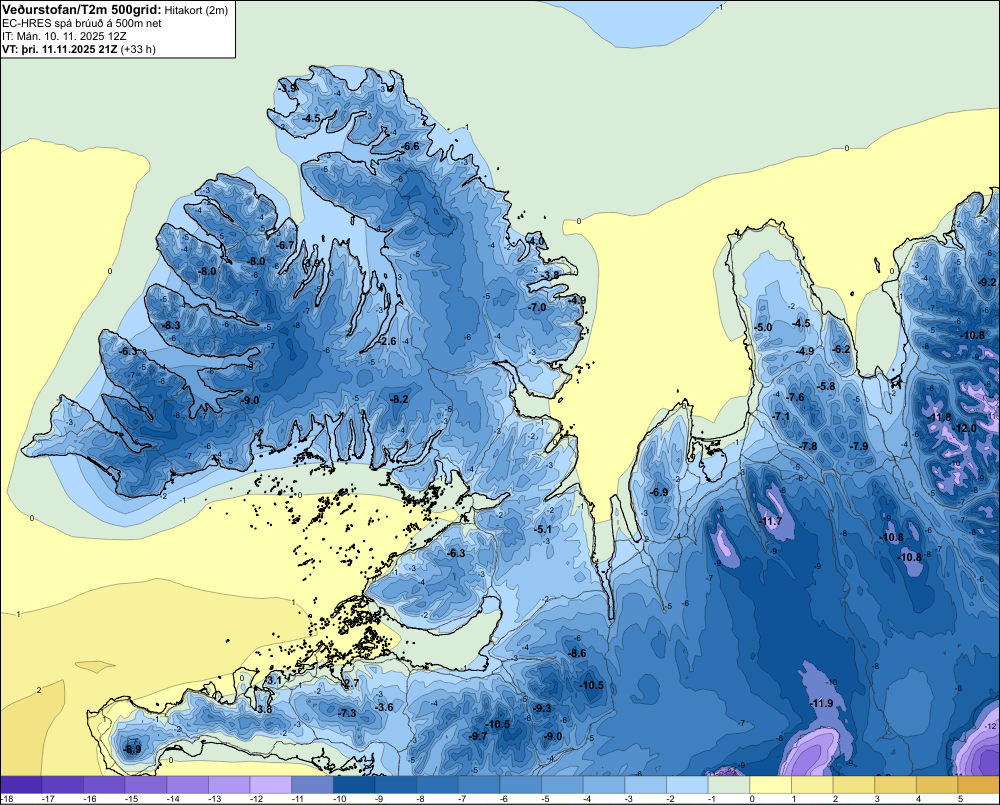Choose the legend swatch labeled -3
This screenshot has height=805, width=1000.
click(646, 785)
